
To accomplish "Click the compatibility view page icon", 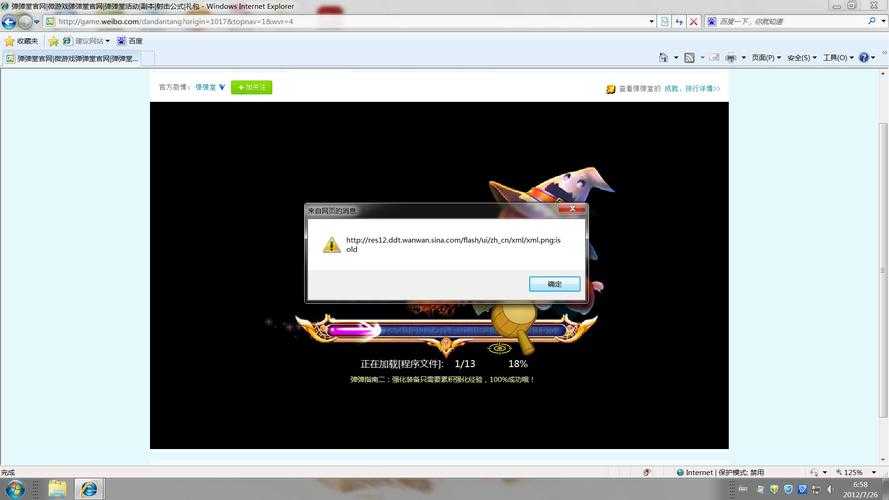I will [x=665, y=22].
